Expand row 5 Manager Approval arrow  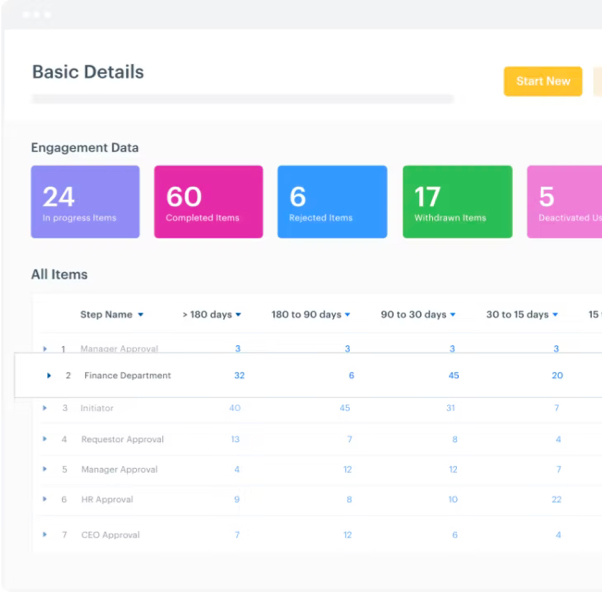point(45,469)
